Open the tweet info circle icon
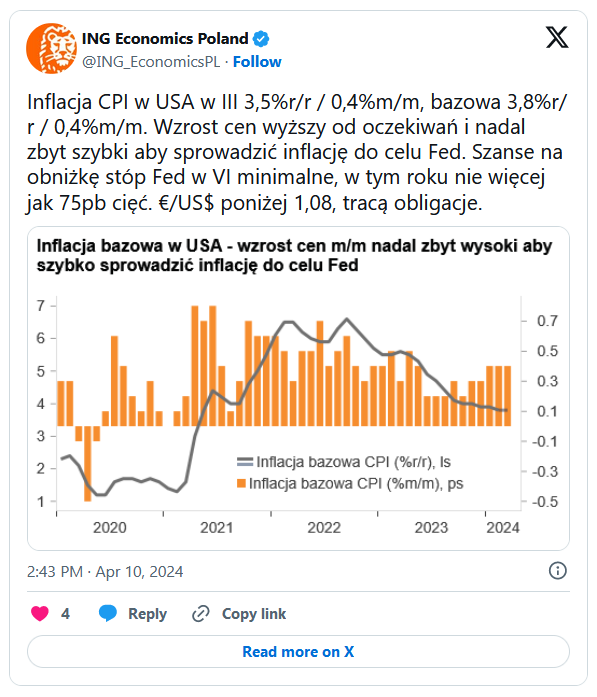Image resolution: width=597 pixels, height=697 pixels. pyautogui.click(x=557, y=571)
